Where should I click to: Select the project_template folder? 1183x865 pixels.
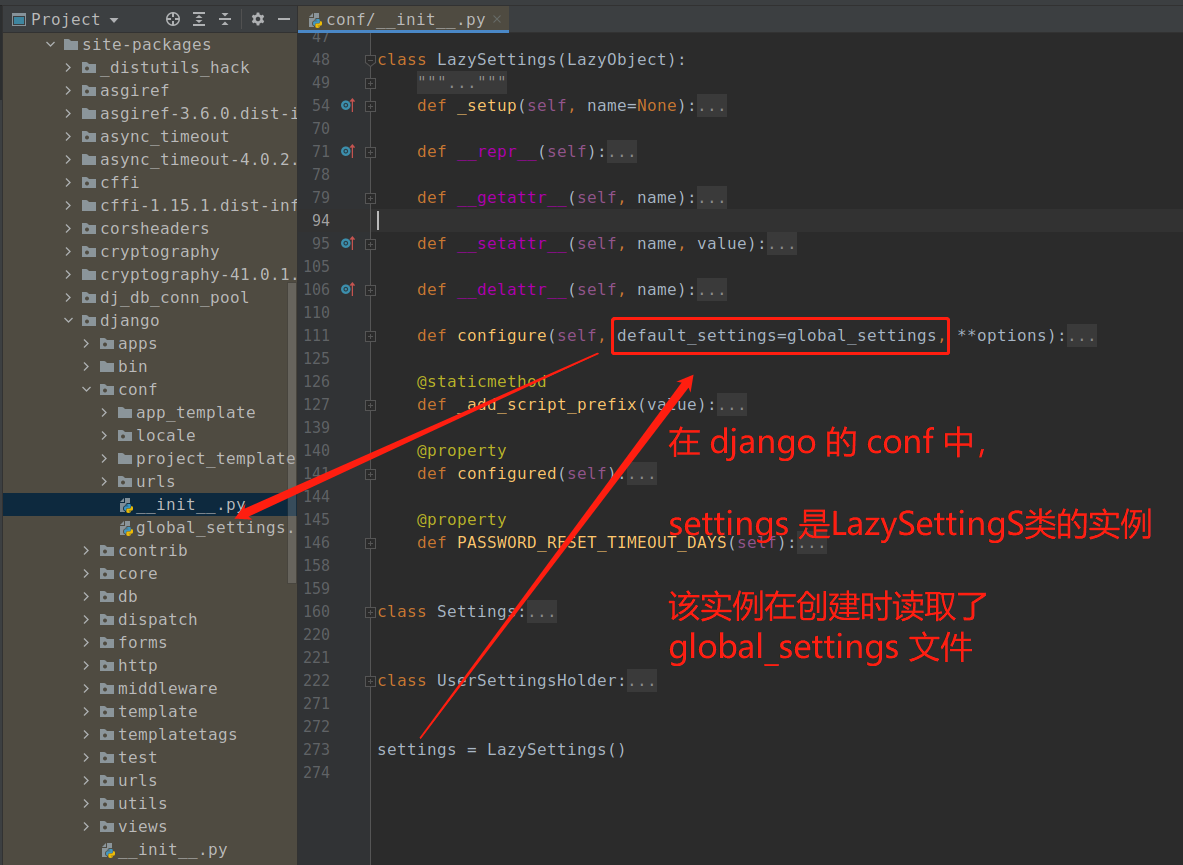pyautogui.click(x=207, y=459)
